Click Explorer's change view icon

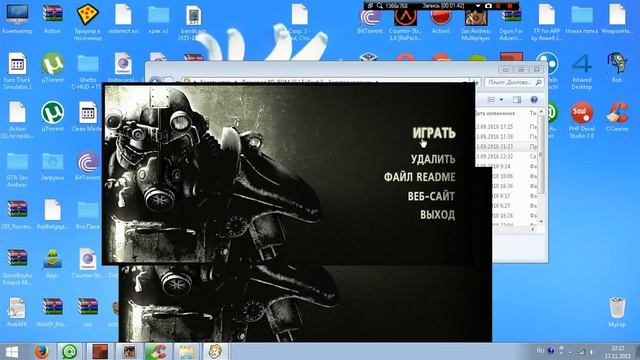(x=491, y=100)
